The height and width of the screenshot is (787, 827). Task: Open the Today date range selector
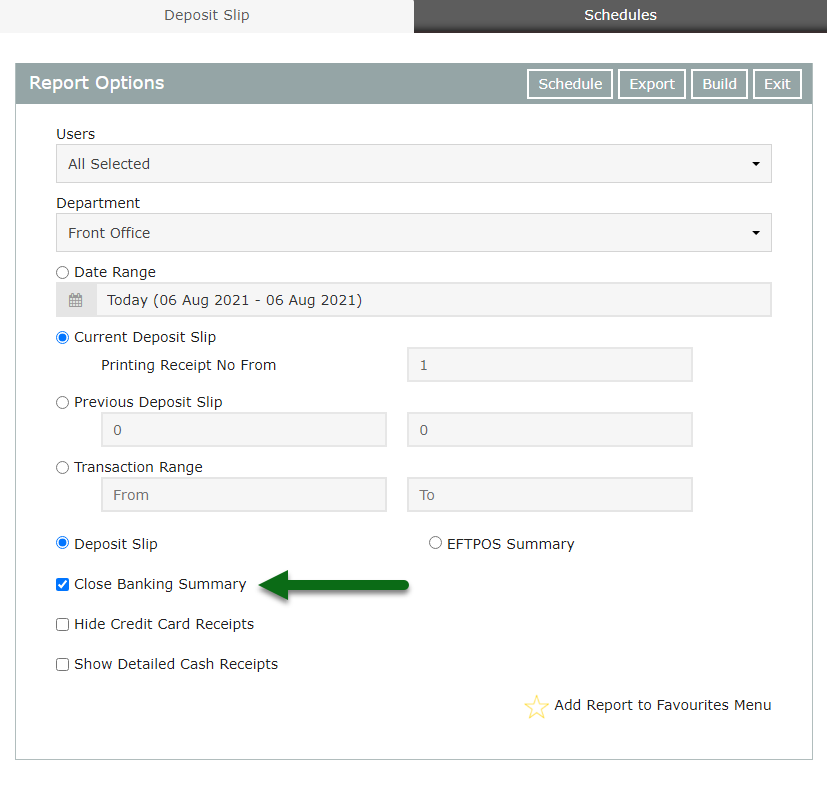point(434,300)
